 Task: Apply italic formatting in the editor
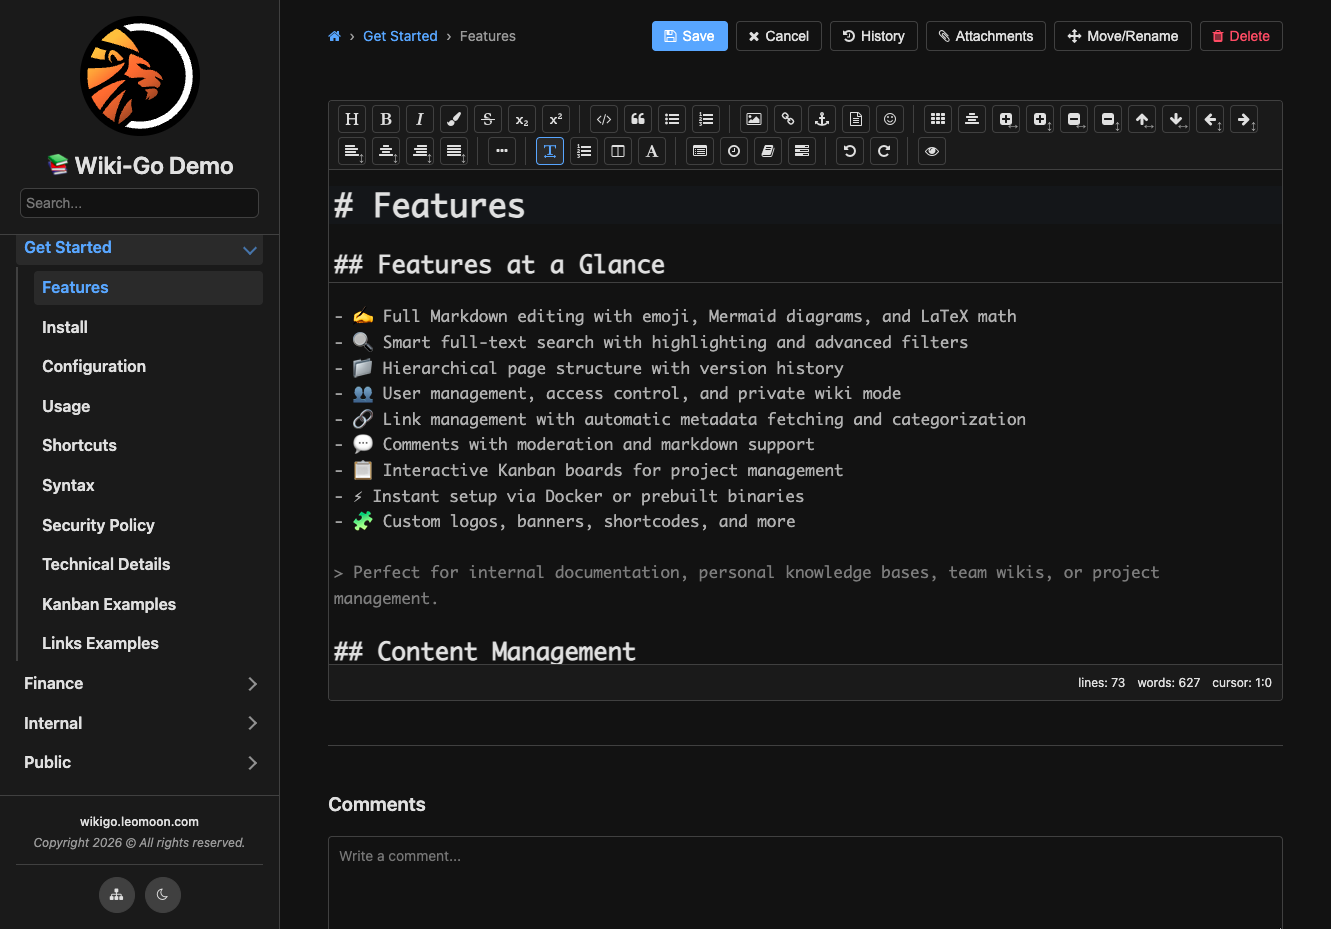[420, 119]
